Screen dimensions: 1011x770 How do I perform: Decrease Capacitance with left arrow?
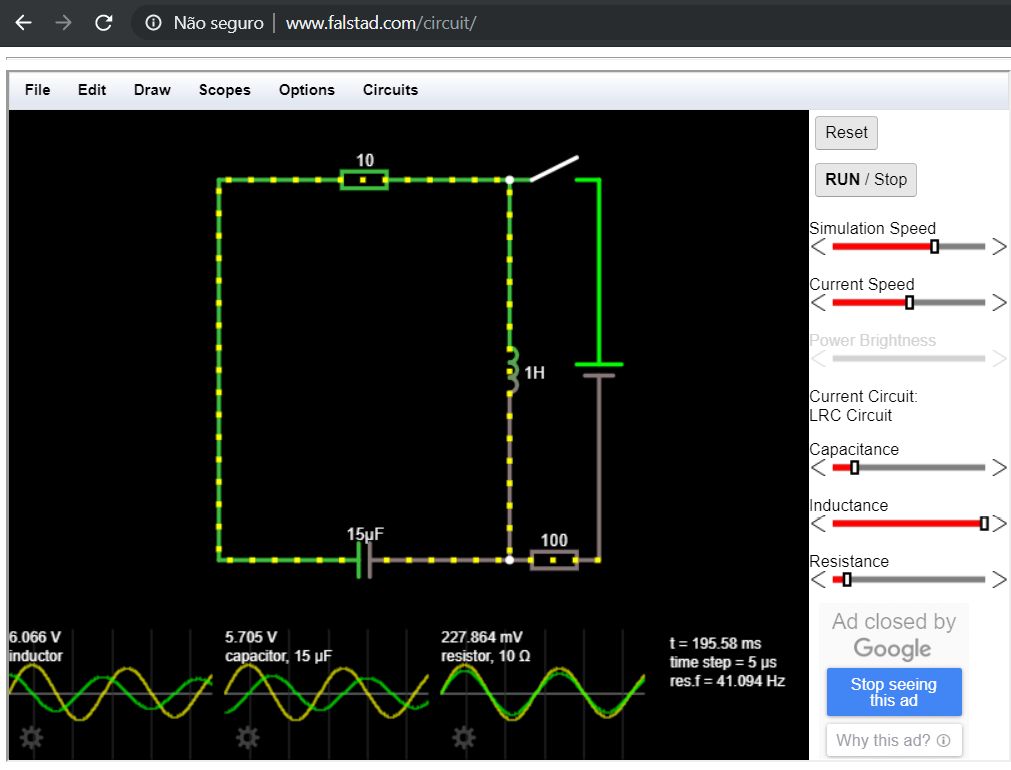click(818, 468)
